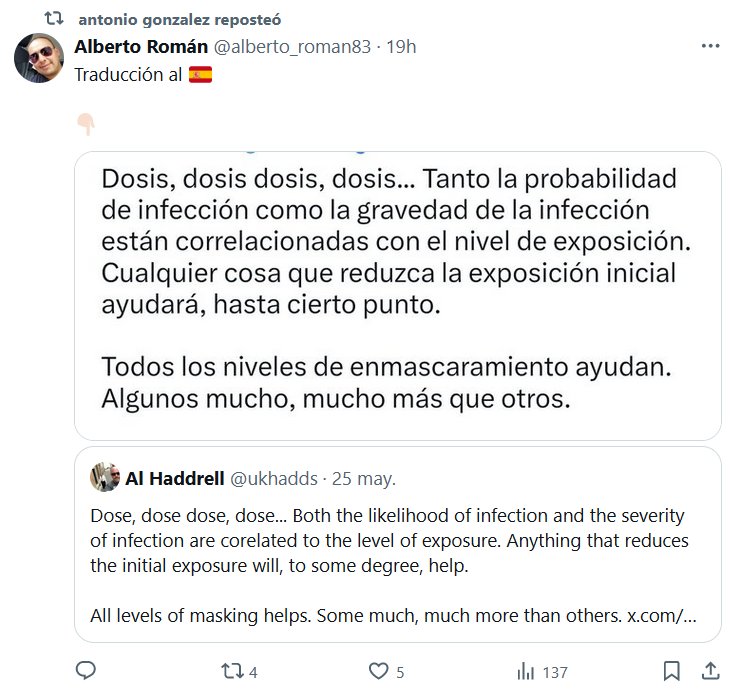This screenshot has height=690, width=732.
Task: Click the 19h timestamp link
Action: point(401,47)
